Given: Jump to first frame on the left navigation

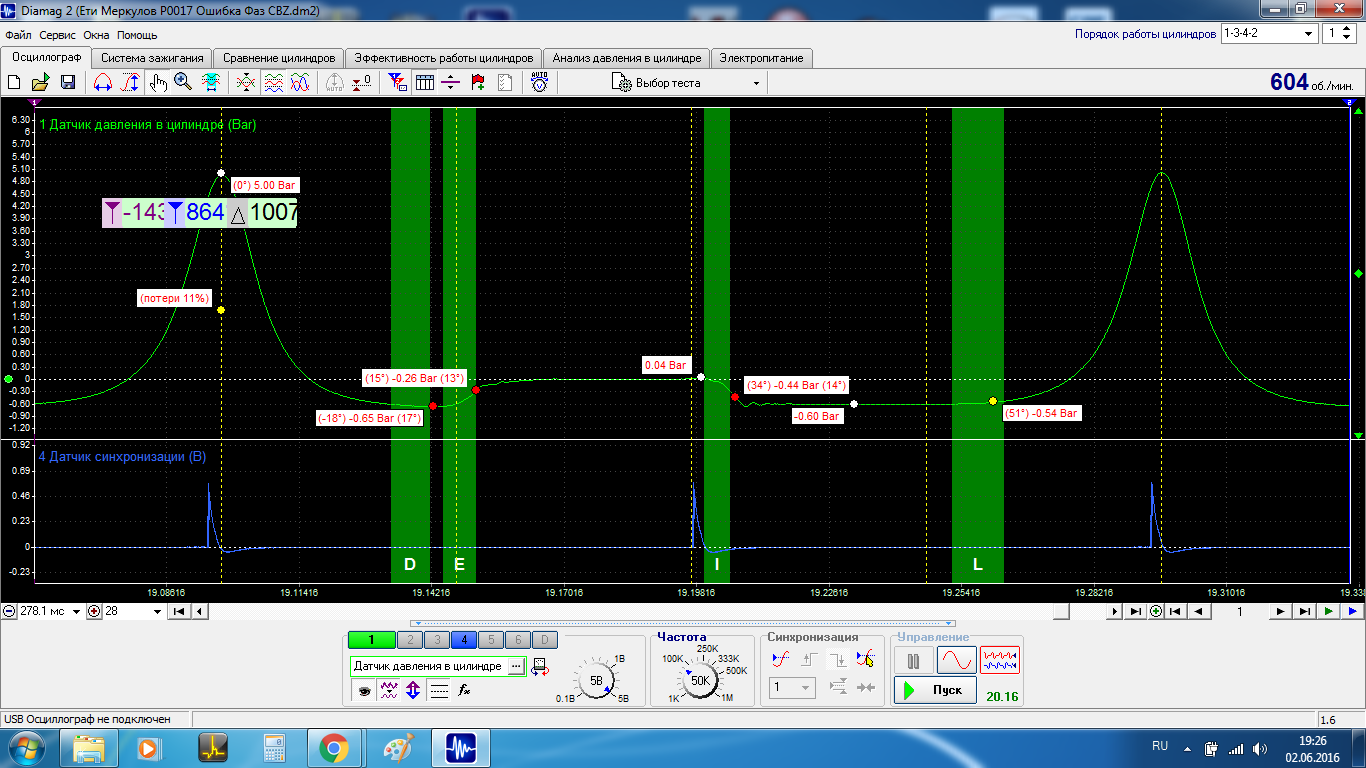Looking at the screenshot, I should click(178, 611).
